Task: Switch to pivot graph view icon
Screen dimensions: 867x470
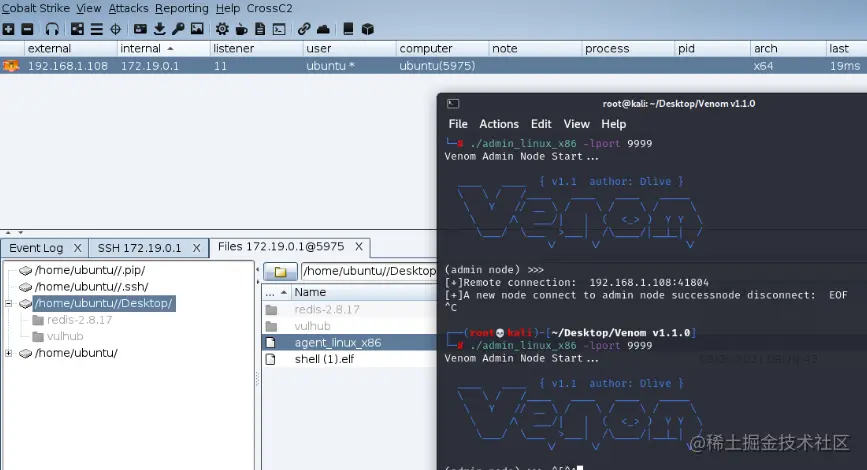Action: 77,29
